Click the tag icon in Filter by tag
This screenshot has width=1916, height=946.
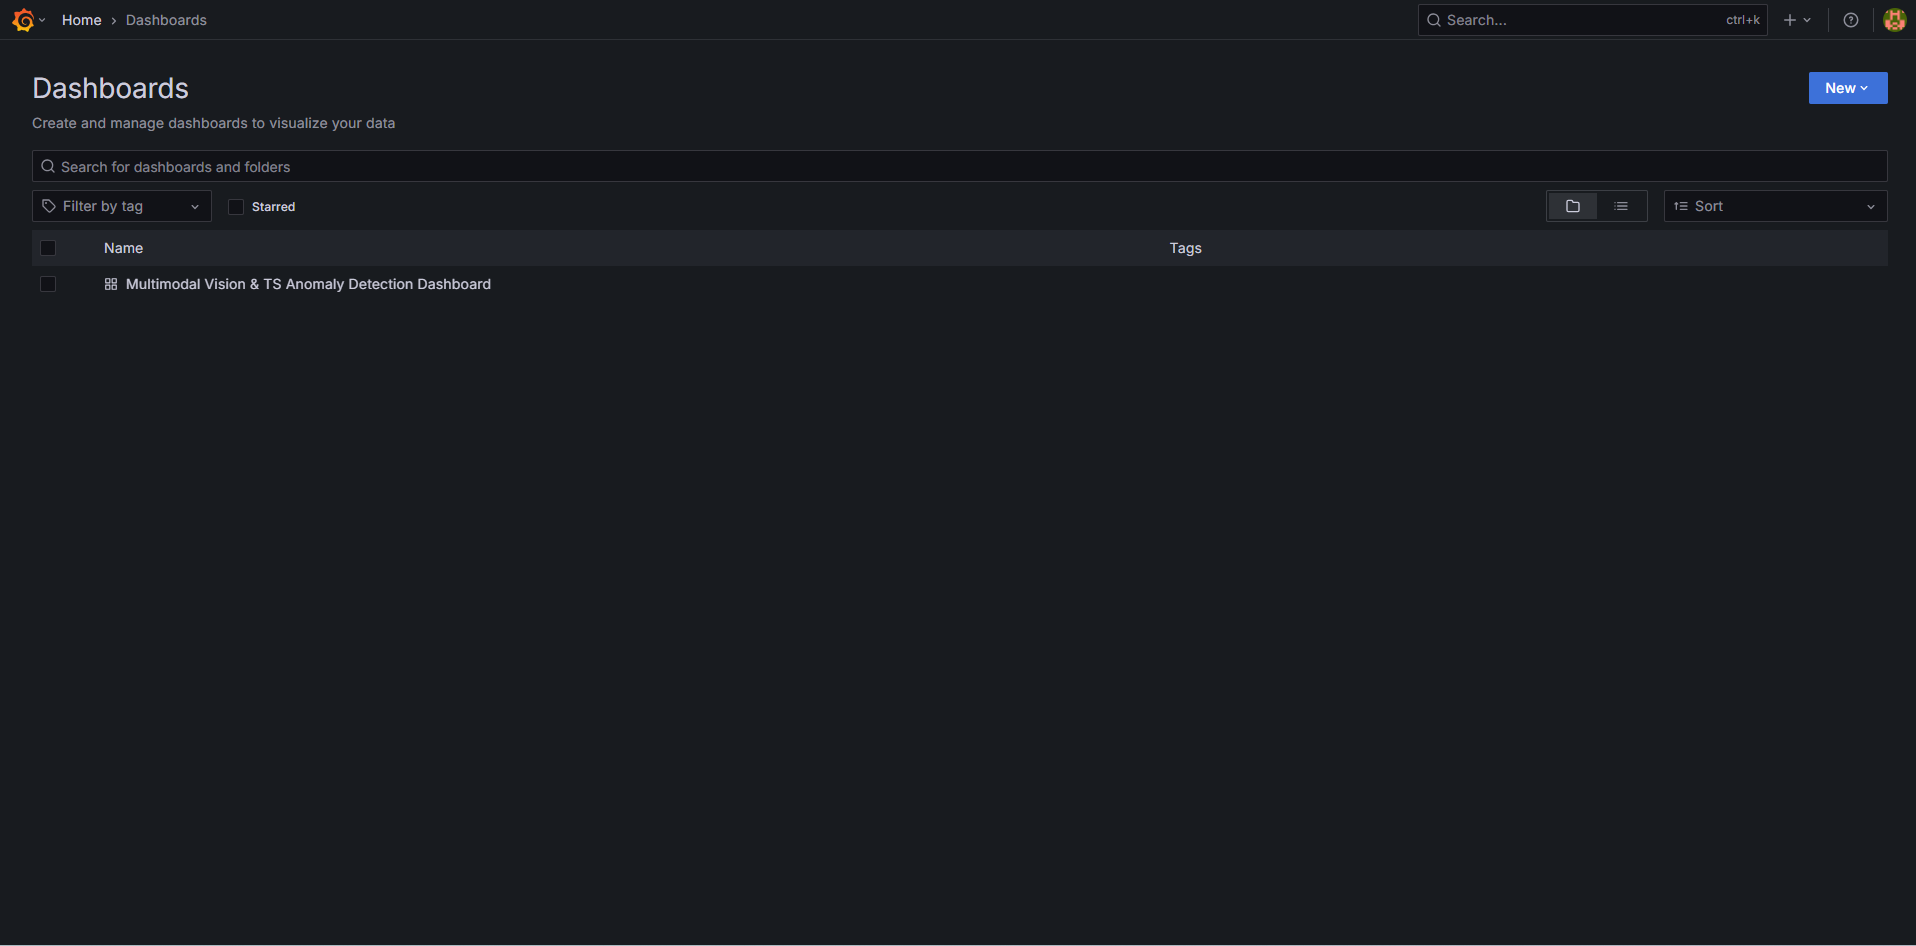coord(49,206)
